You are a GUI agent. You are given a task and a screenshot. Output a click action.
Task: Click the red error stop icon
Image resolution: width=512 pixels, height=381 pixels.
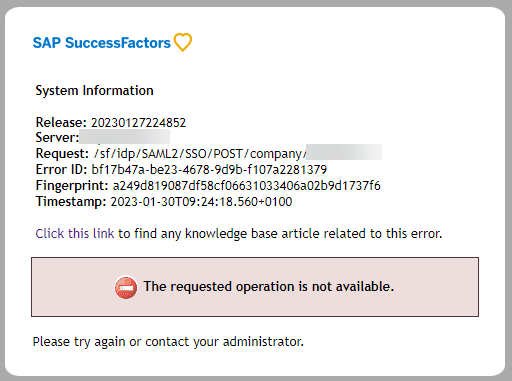126,287
